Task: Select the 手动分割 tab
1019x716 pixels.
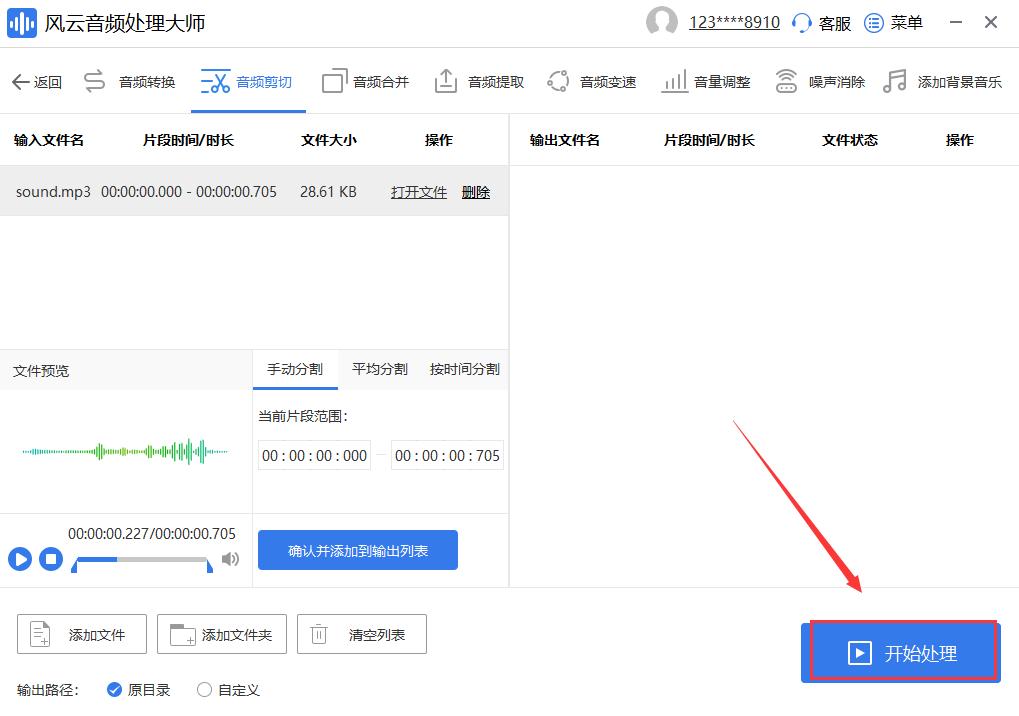Action: 295,369
